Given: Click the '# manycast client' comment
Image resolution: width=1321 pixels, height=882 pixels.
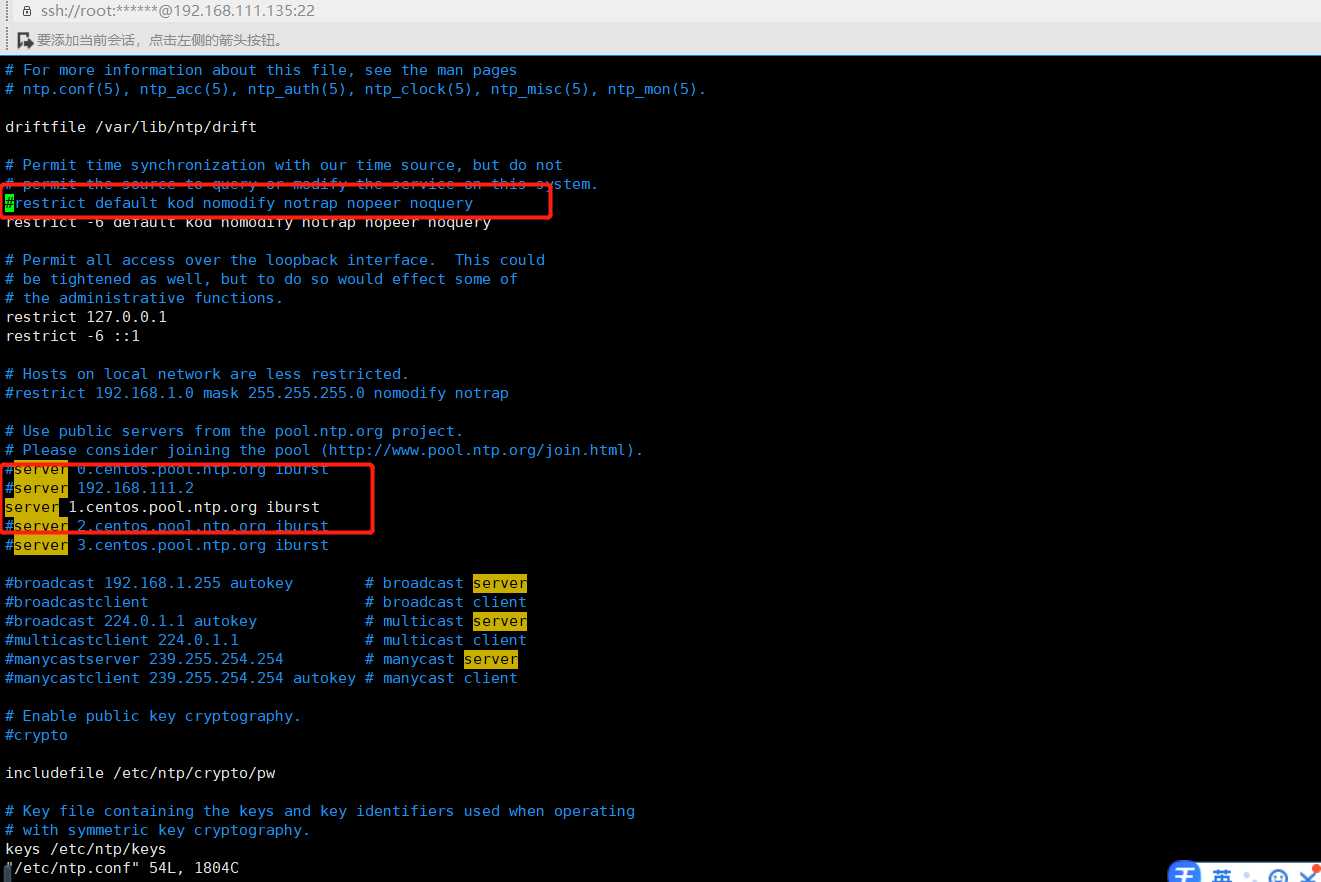Looking at the screenshot, I should 441,678.
